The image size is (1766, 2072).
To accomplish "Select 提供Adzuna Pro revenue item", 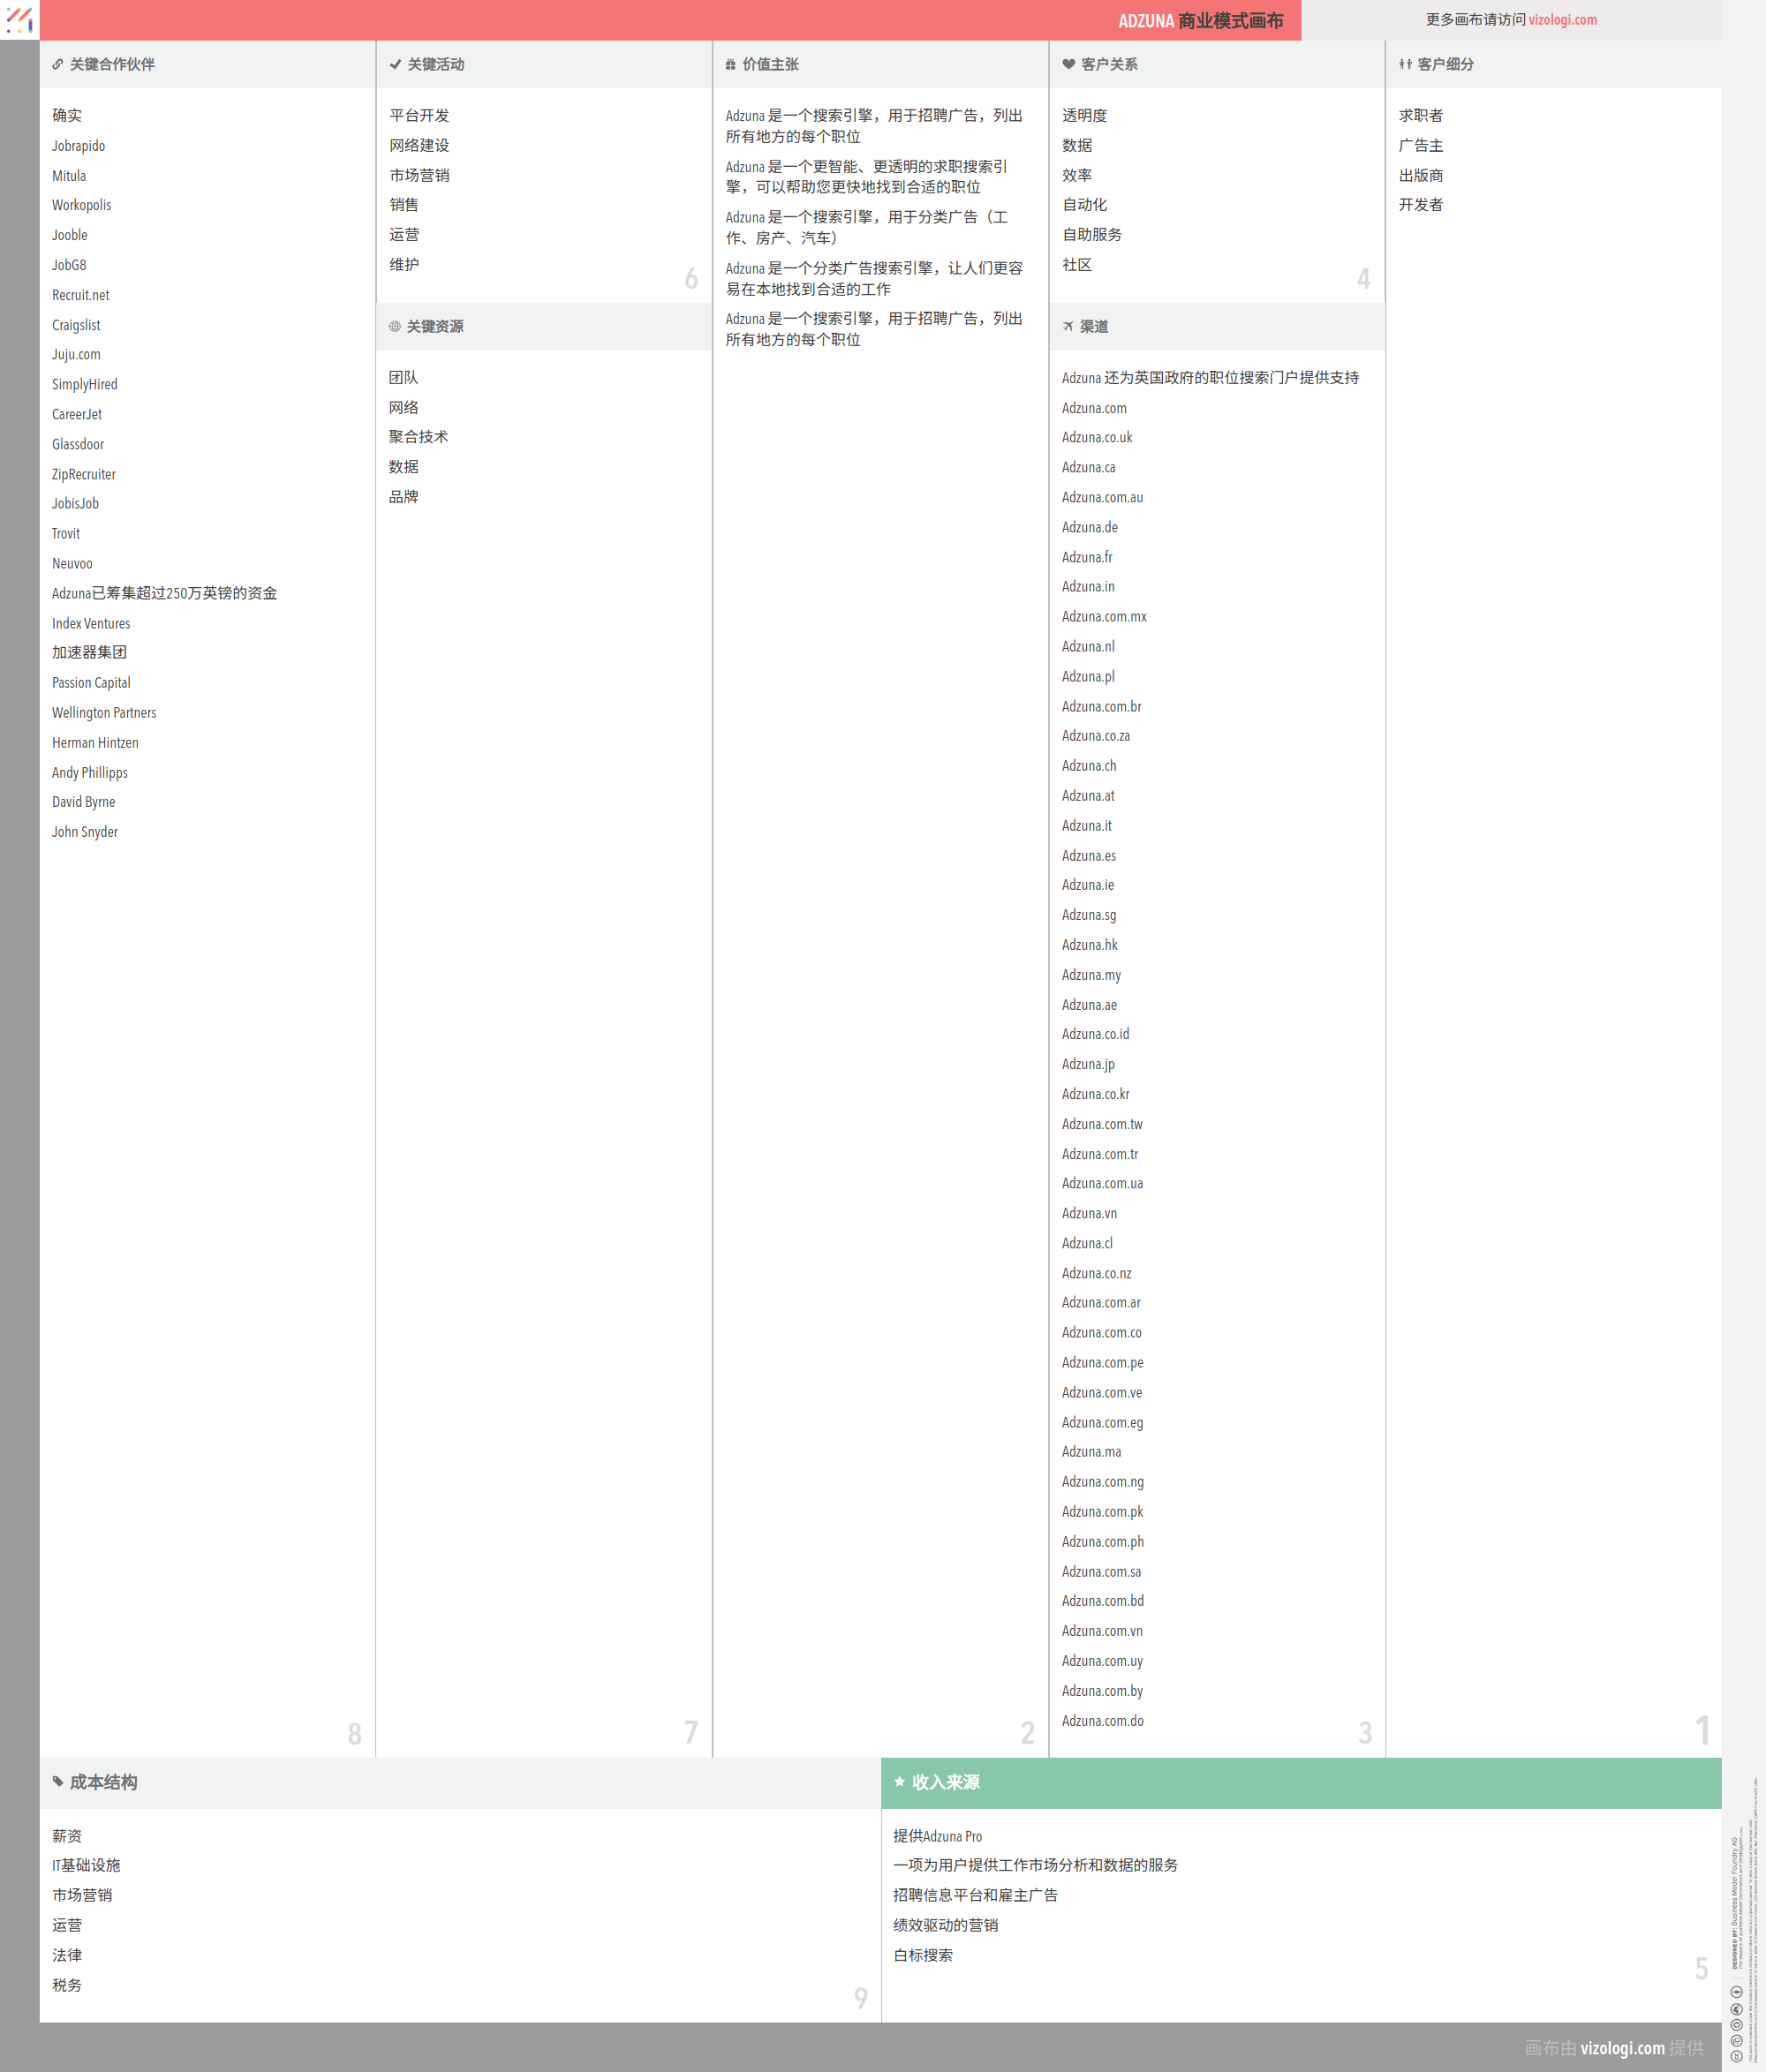I will 937,1836.
